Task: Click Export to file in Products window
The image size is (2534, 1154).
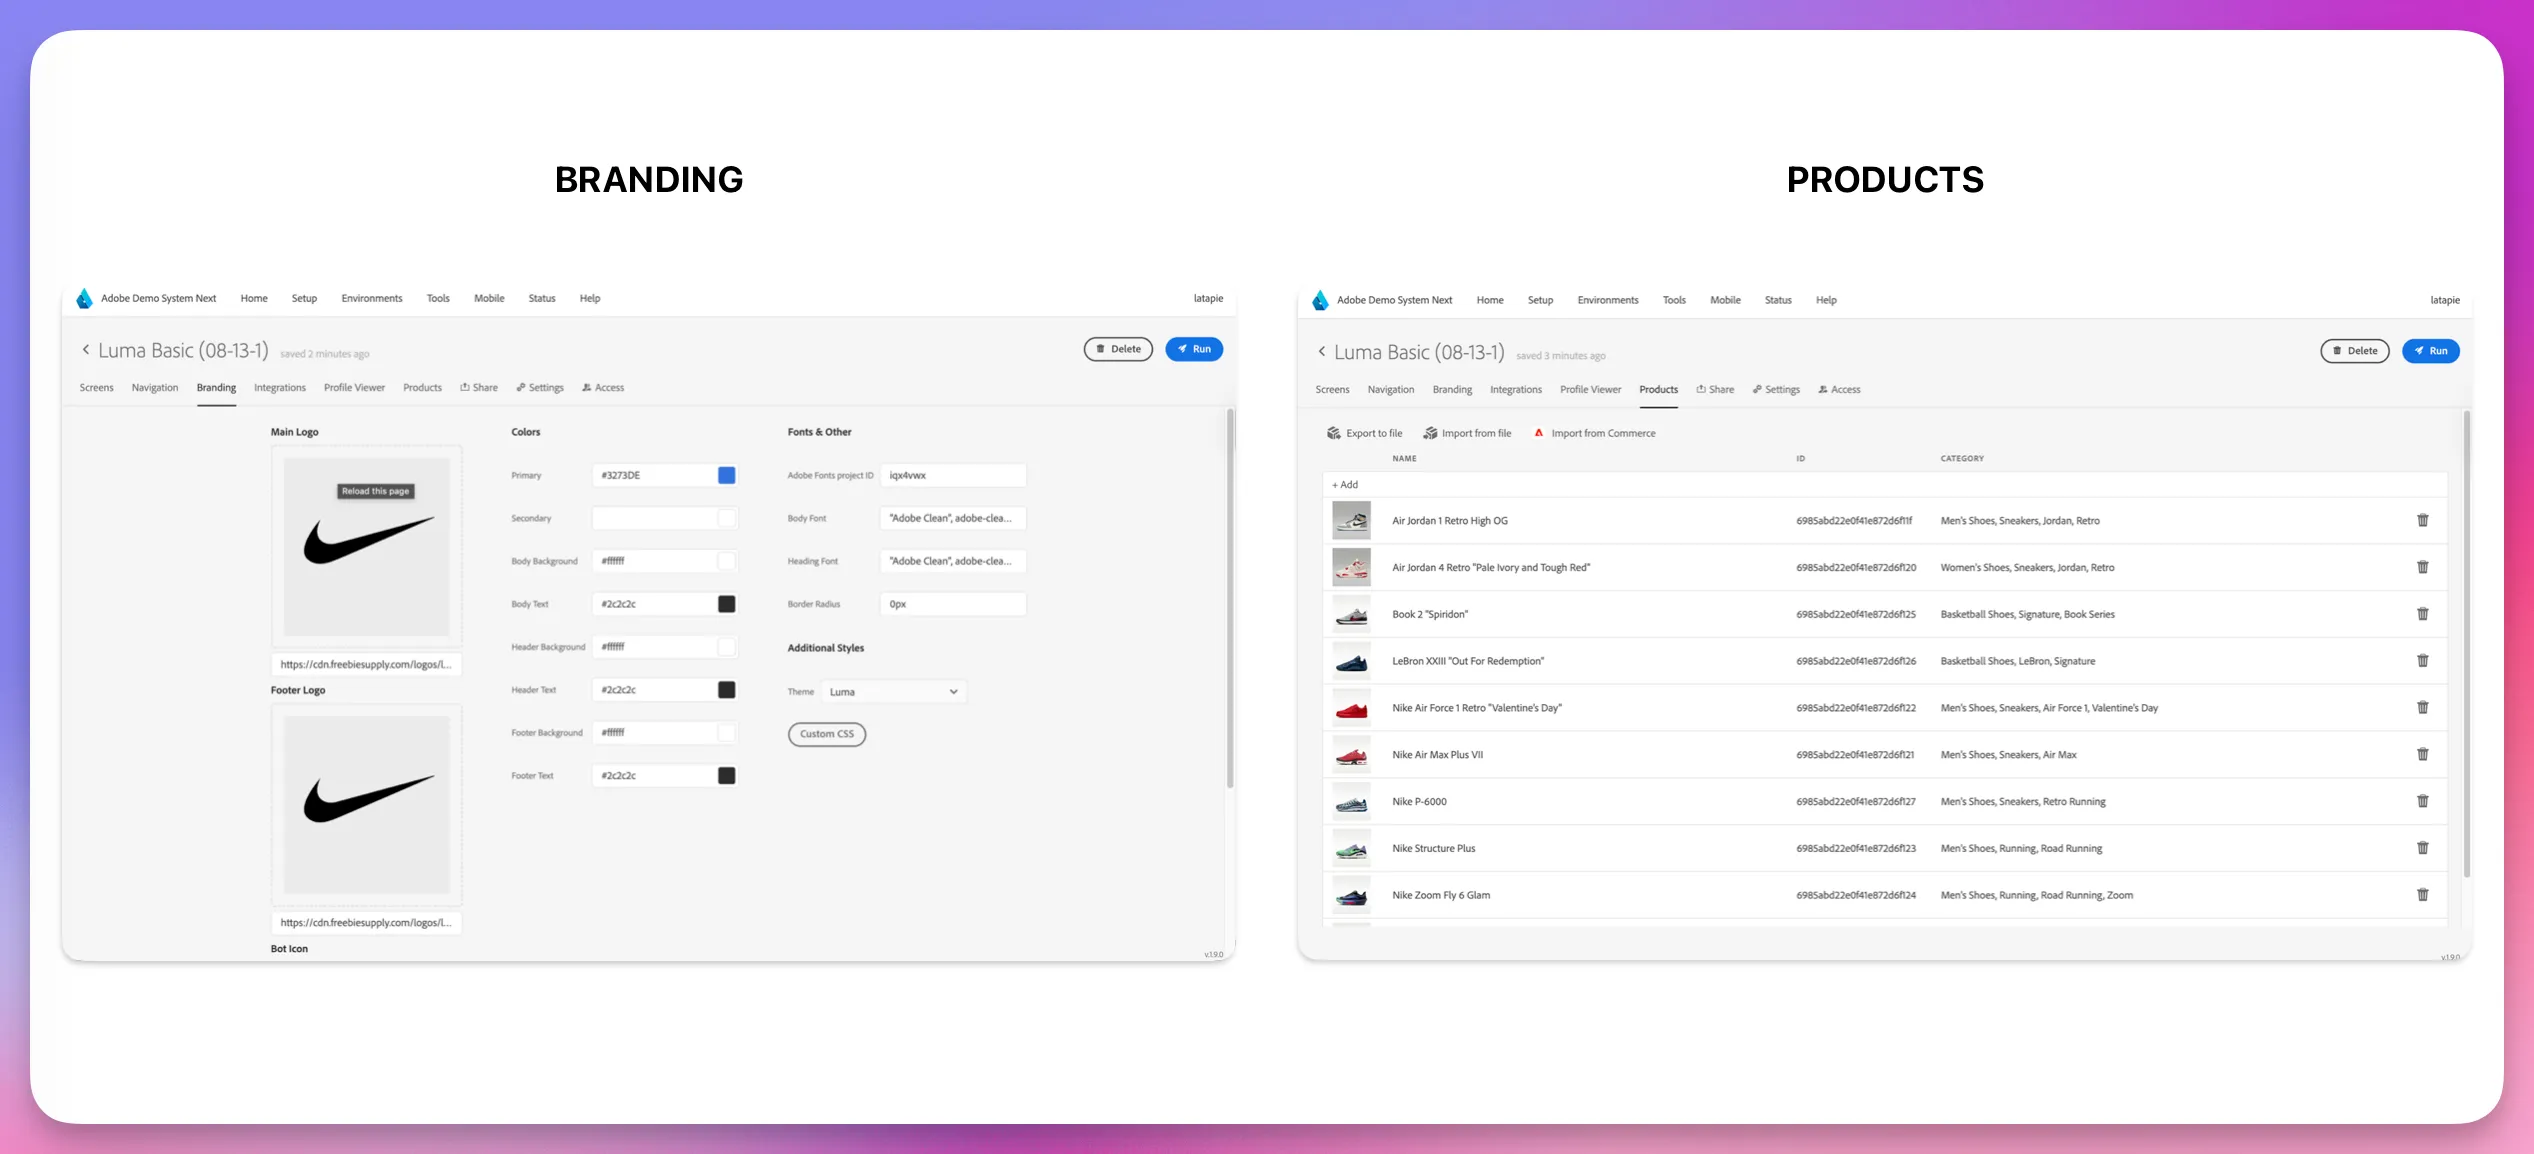Action: [1364, 433]
